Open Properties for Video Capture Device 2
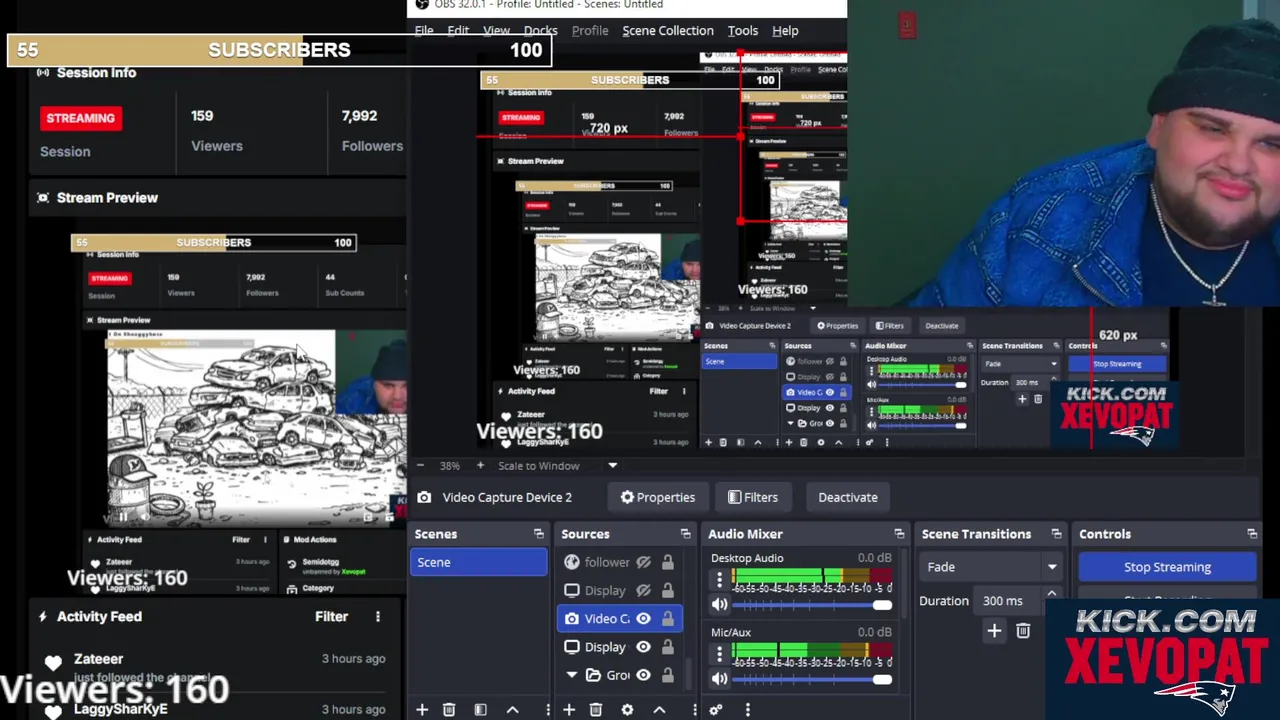This screenshot has width=1280, height=720. tap(657, 497)
